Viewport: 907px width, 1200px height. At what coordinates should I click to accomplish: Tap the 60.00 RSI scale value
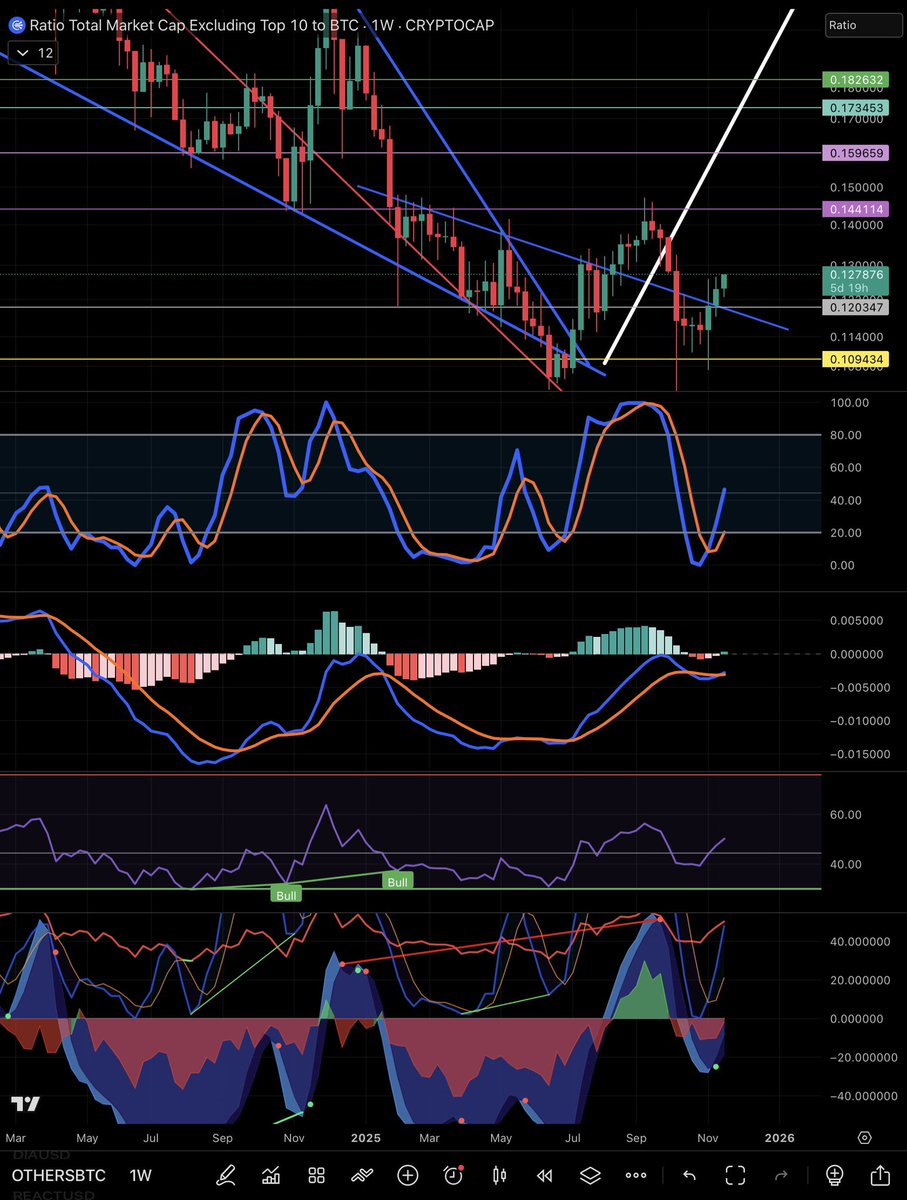(x=846, y=814)
